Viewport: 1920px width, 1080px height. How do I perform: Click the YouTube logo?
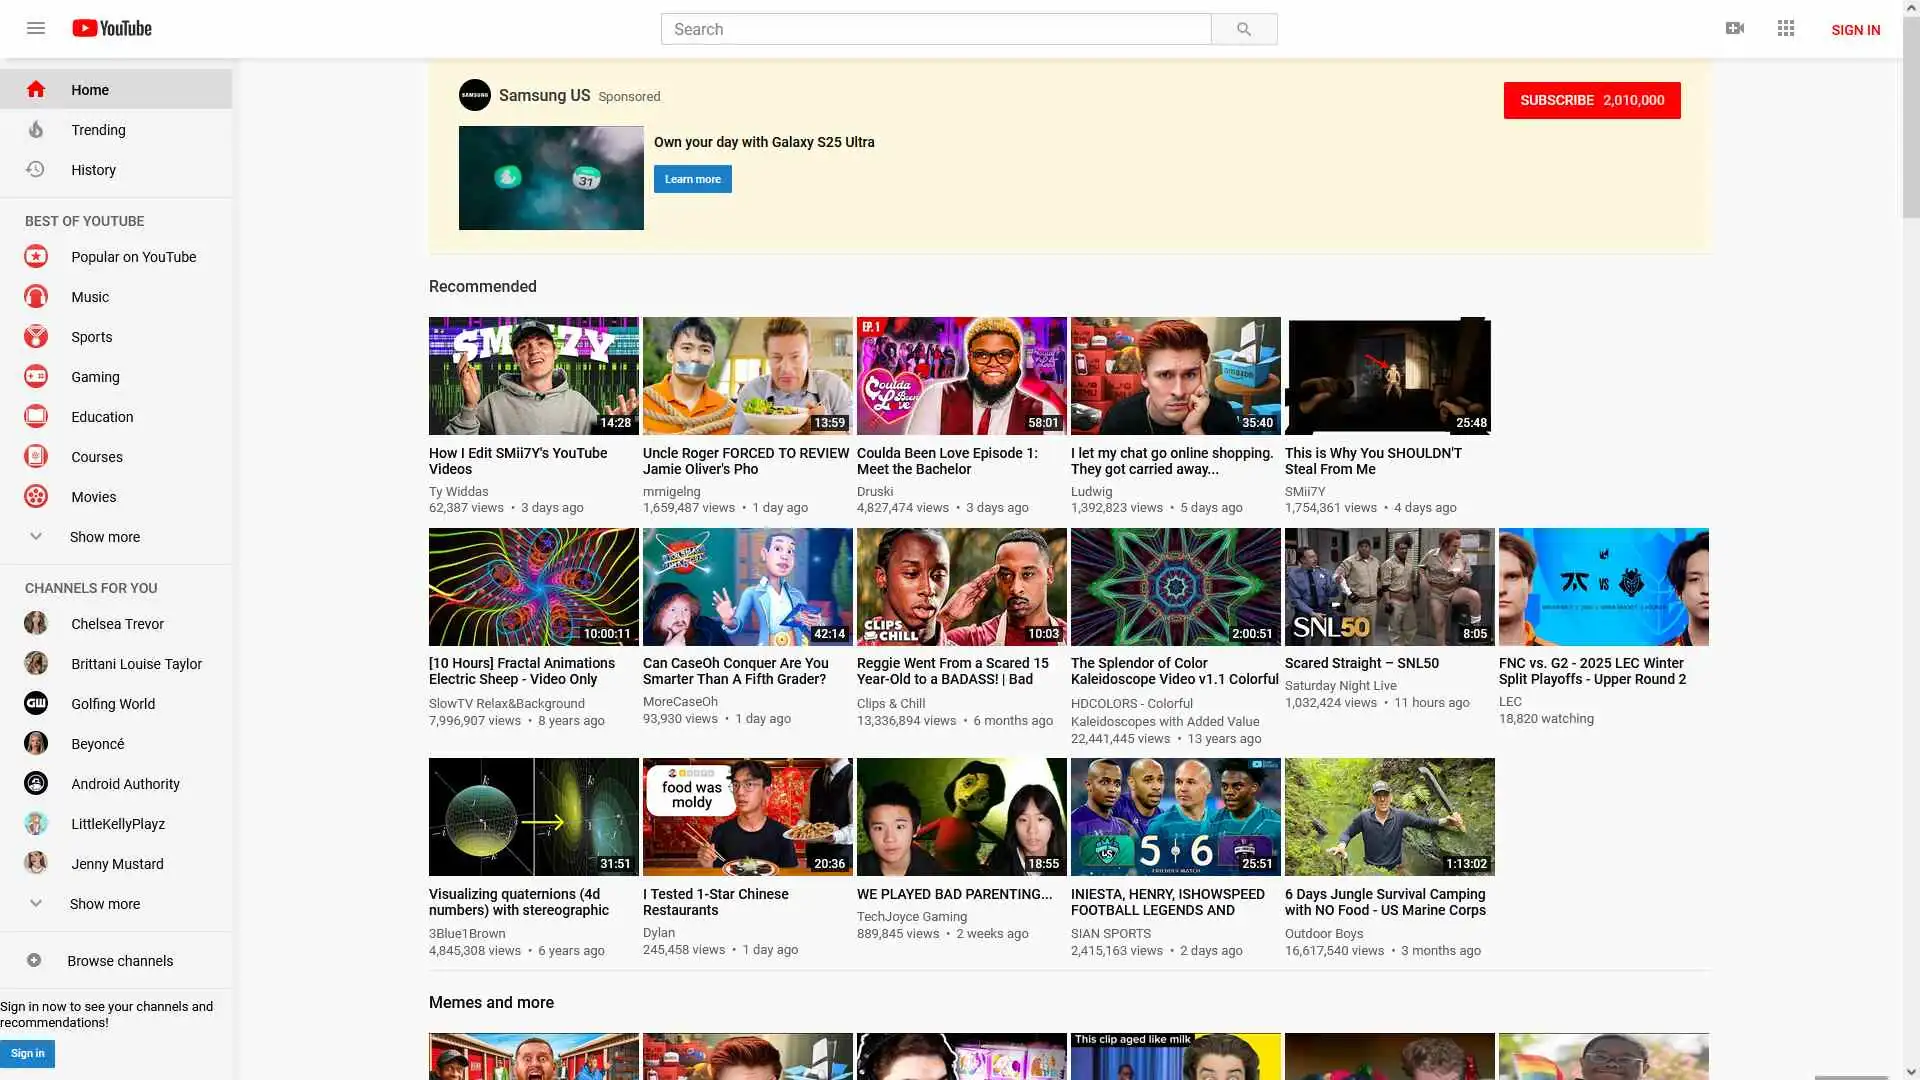coord(112,28)
